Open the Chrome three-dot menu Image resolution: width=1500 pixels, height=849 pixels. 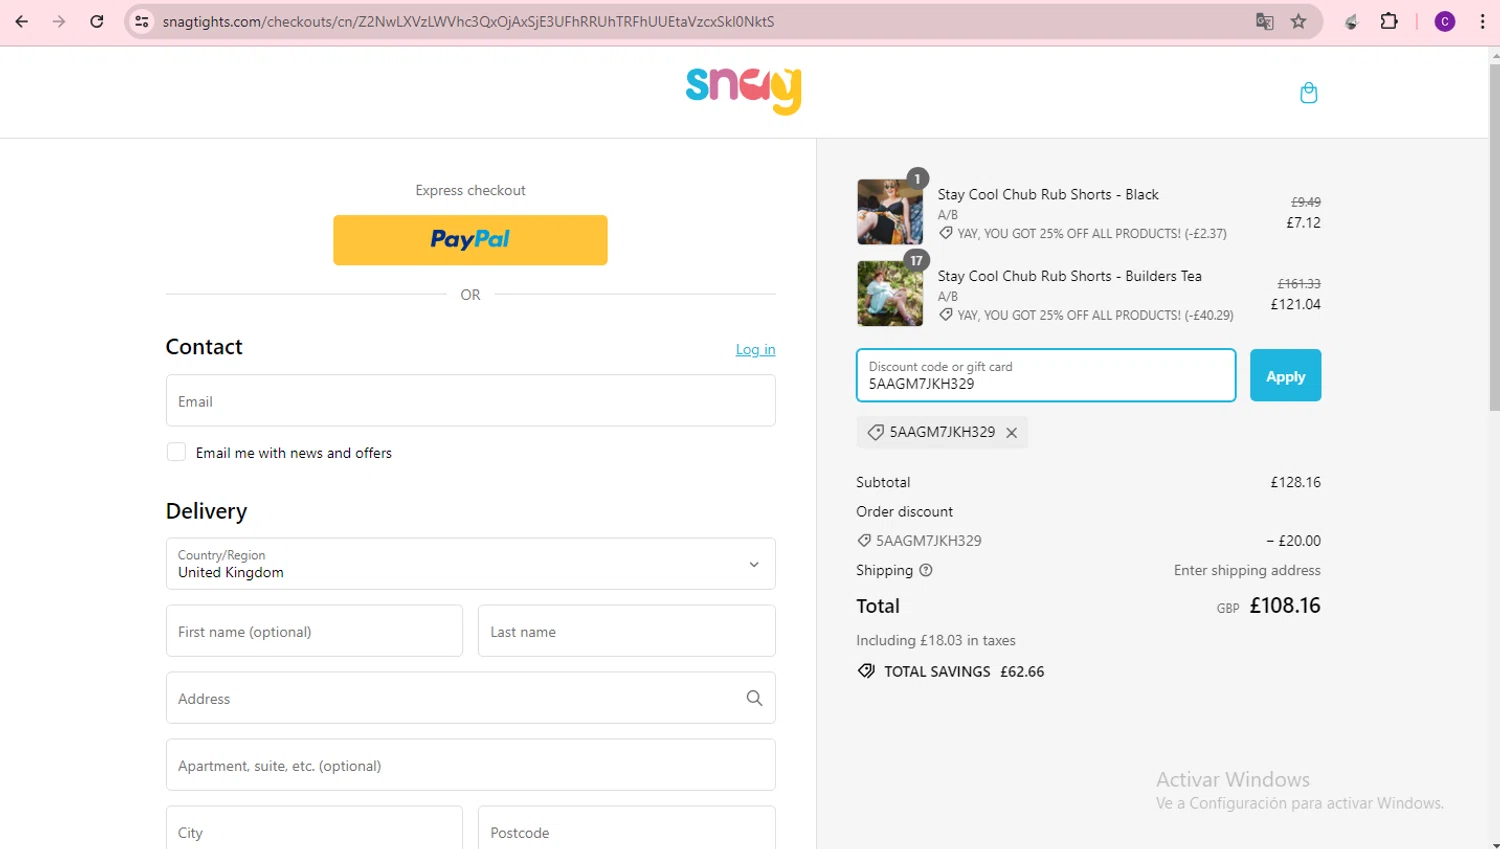1482,21
